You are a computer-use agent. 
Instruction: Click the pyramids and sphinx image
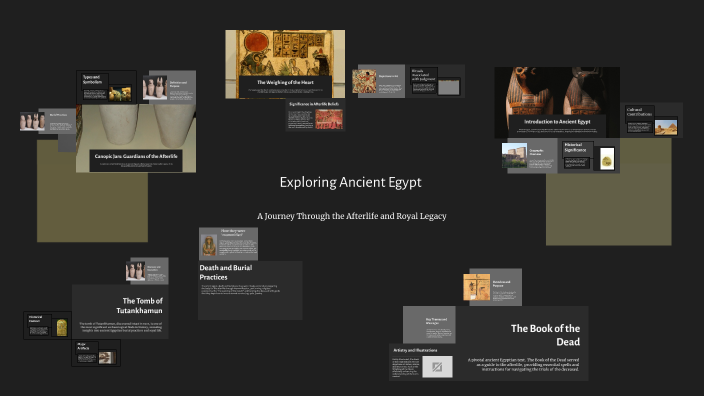666,127
